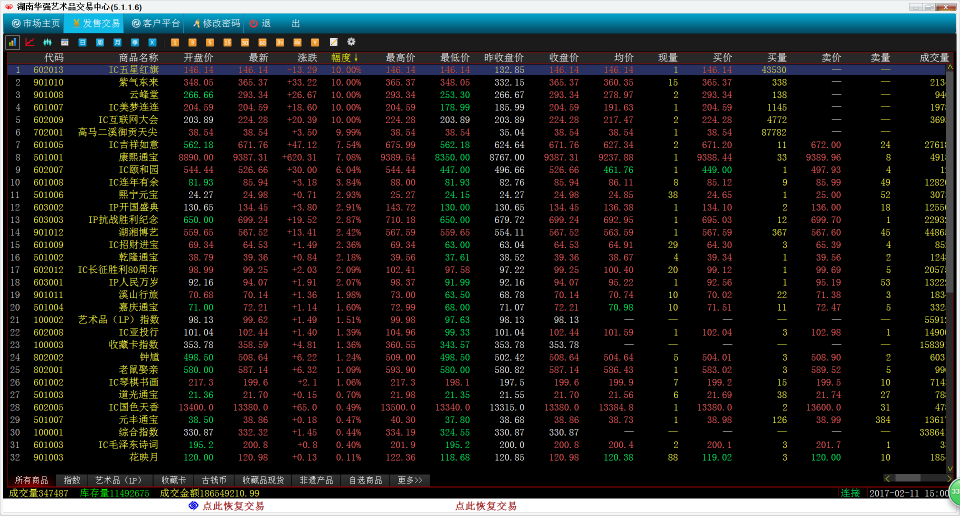
Task: Switch to the 发售交易 trading tab
Action: pos(95,23)
